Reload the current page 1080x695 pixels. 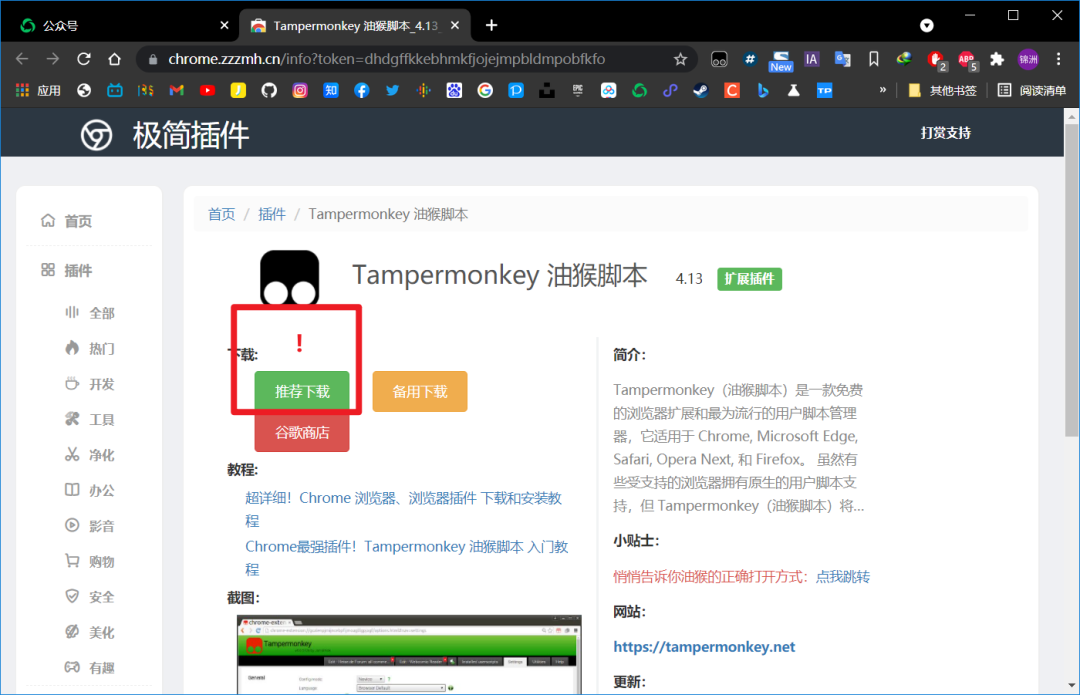[84, 59]
